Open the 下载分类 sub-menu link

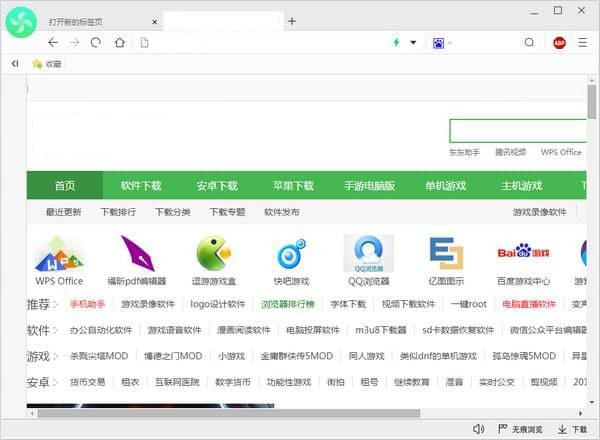[173, 212]
